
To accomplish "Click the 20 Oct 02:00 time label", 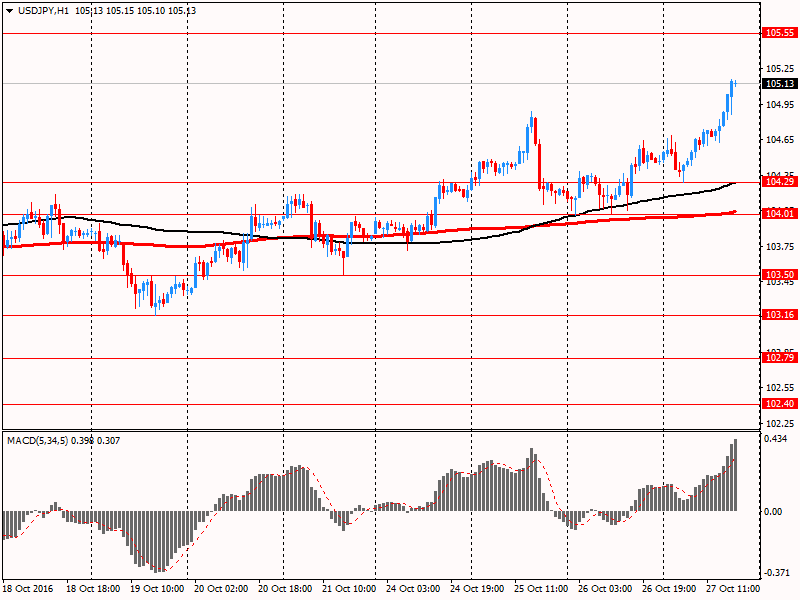I will (x=221, y=589).
